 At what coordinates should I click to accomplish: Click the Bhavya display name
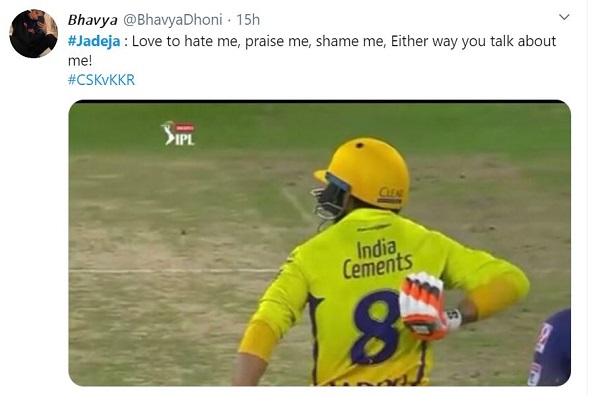point(92,20)
